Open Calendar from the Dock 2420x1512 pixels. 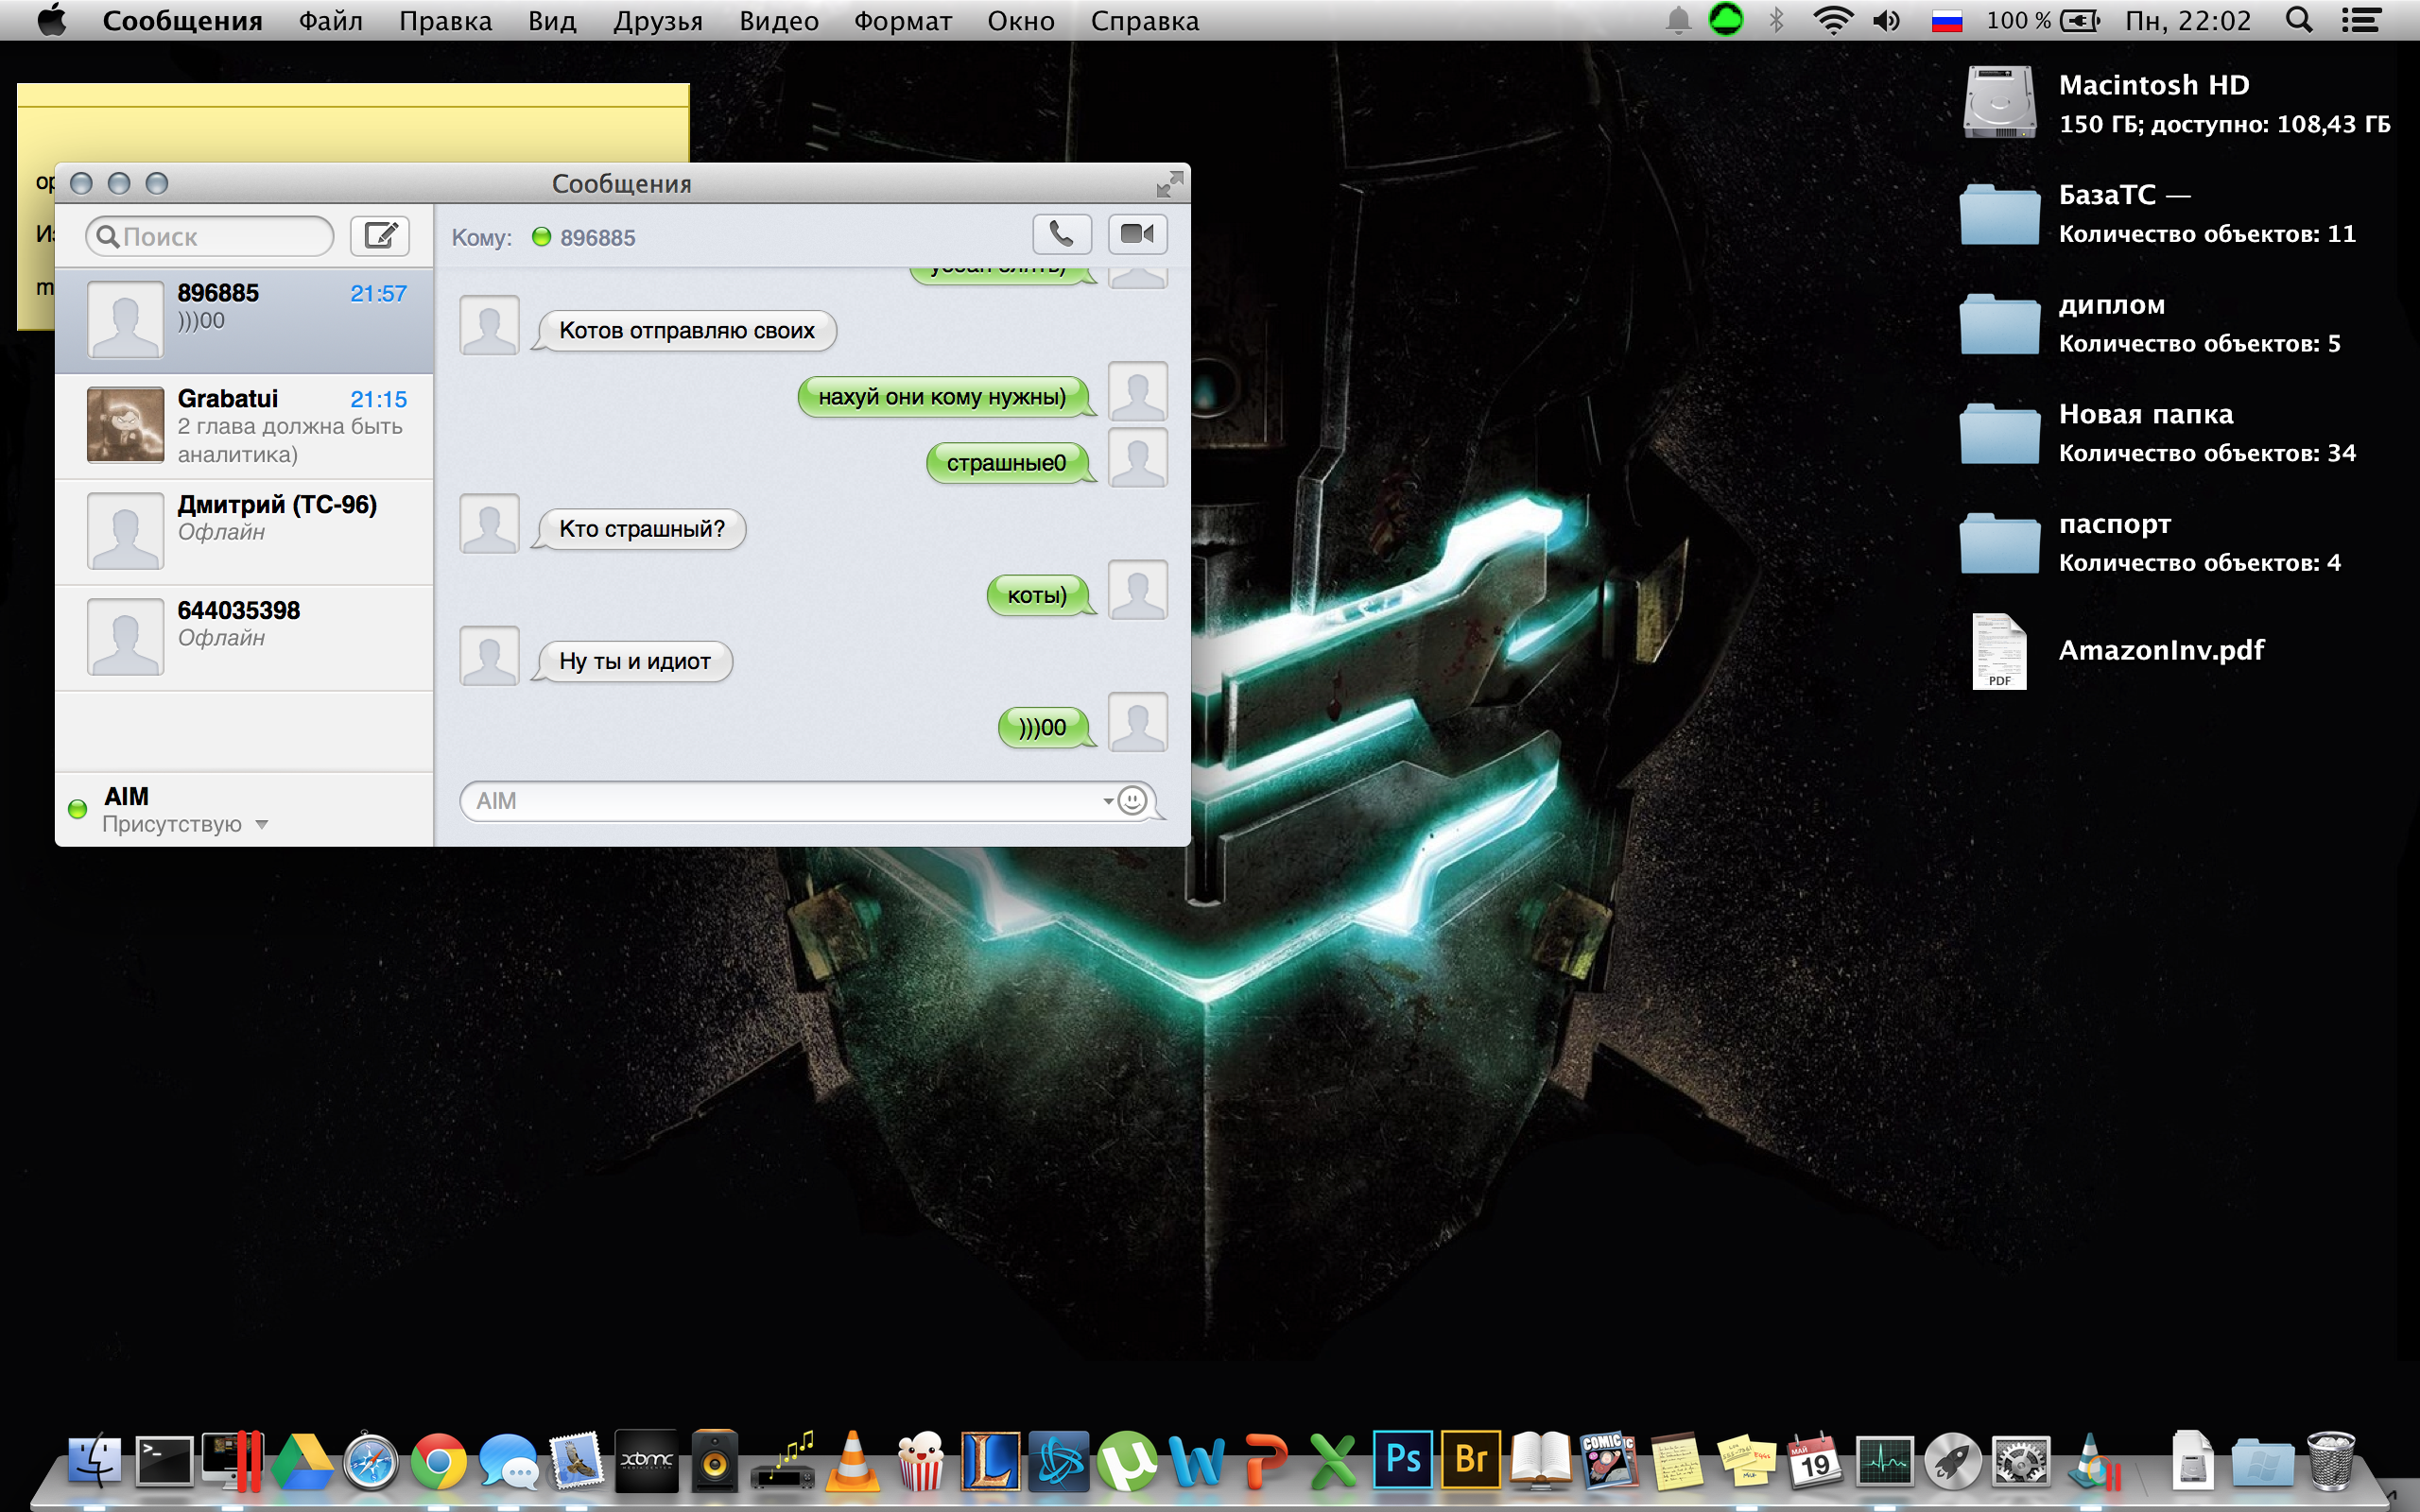[x=1815, y=1462]
